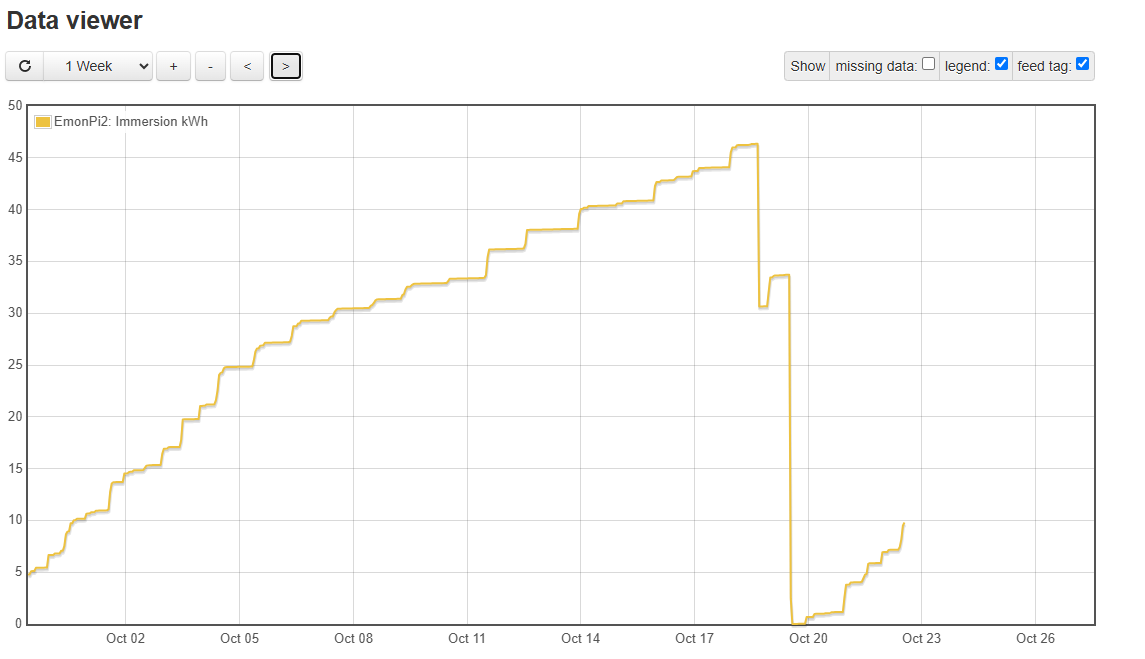Pan the graph right with > button
Screen dimensions: 1145x659
(x=286, y=66)
